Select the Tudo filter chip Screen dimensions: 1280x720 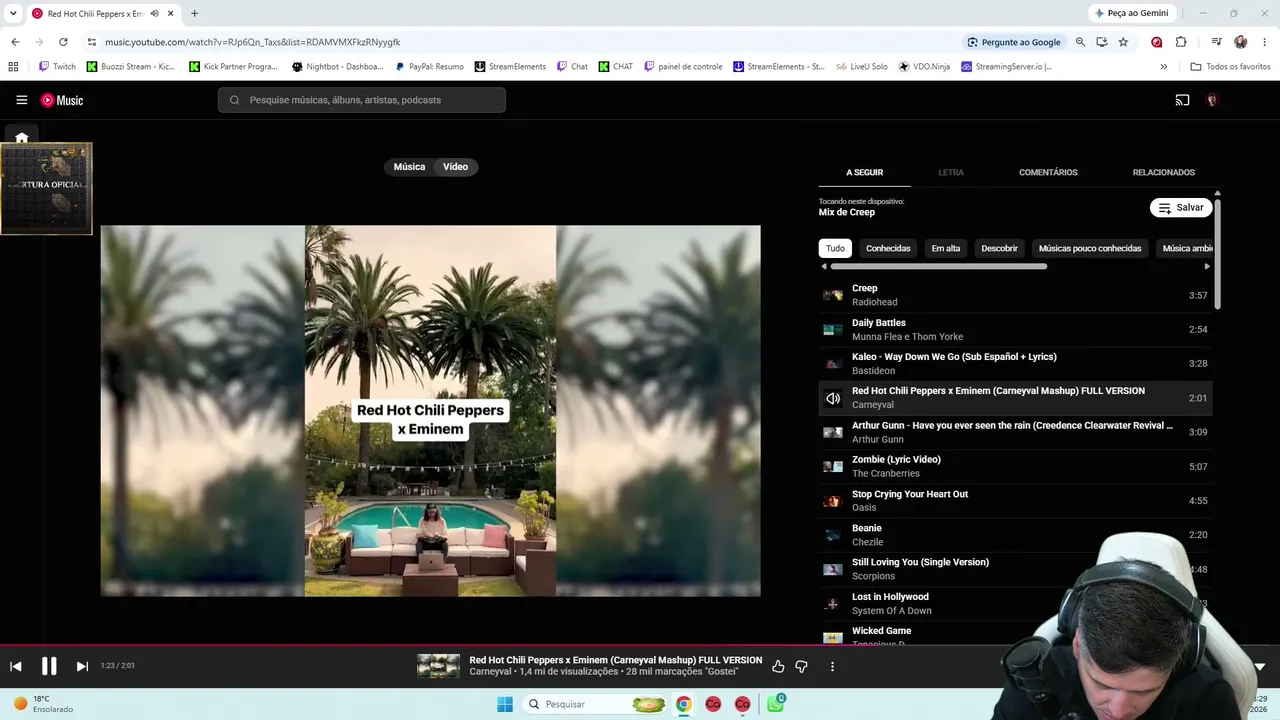click(x=835, y=248)
